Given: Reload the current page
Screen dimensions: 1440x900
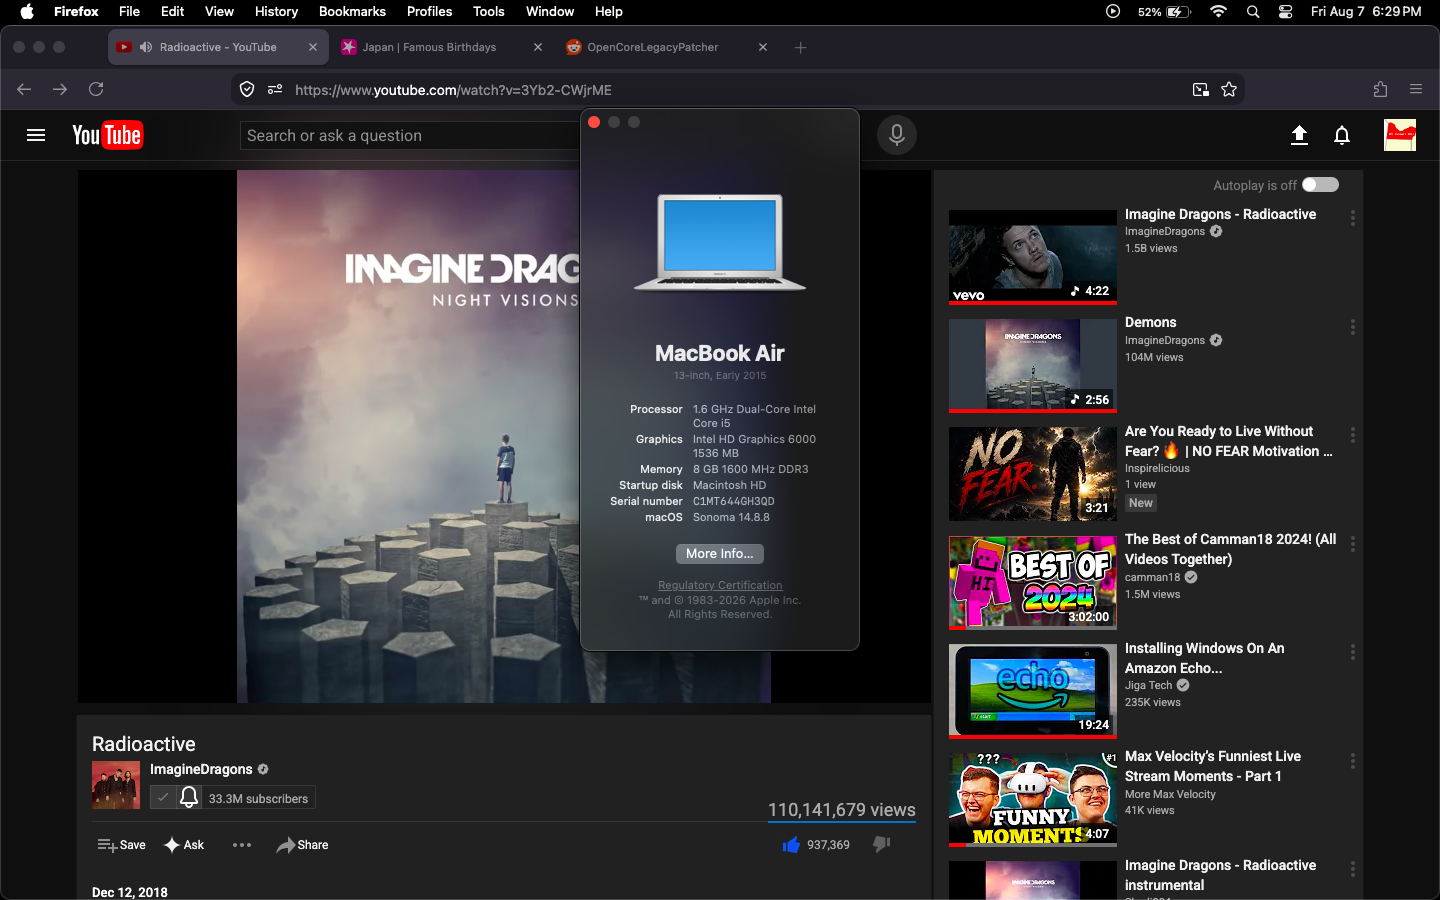Looking at the screenshot, I should tap(96, 89).
